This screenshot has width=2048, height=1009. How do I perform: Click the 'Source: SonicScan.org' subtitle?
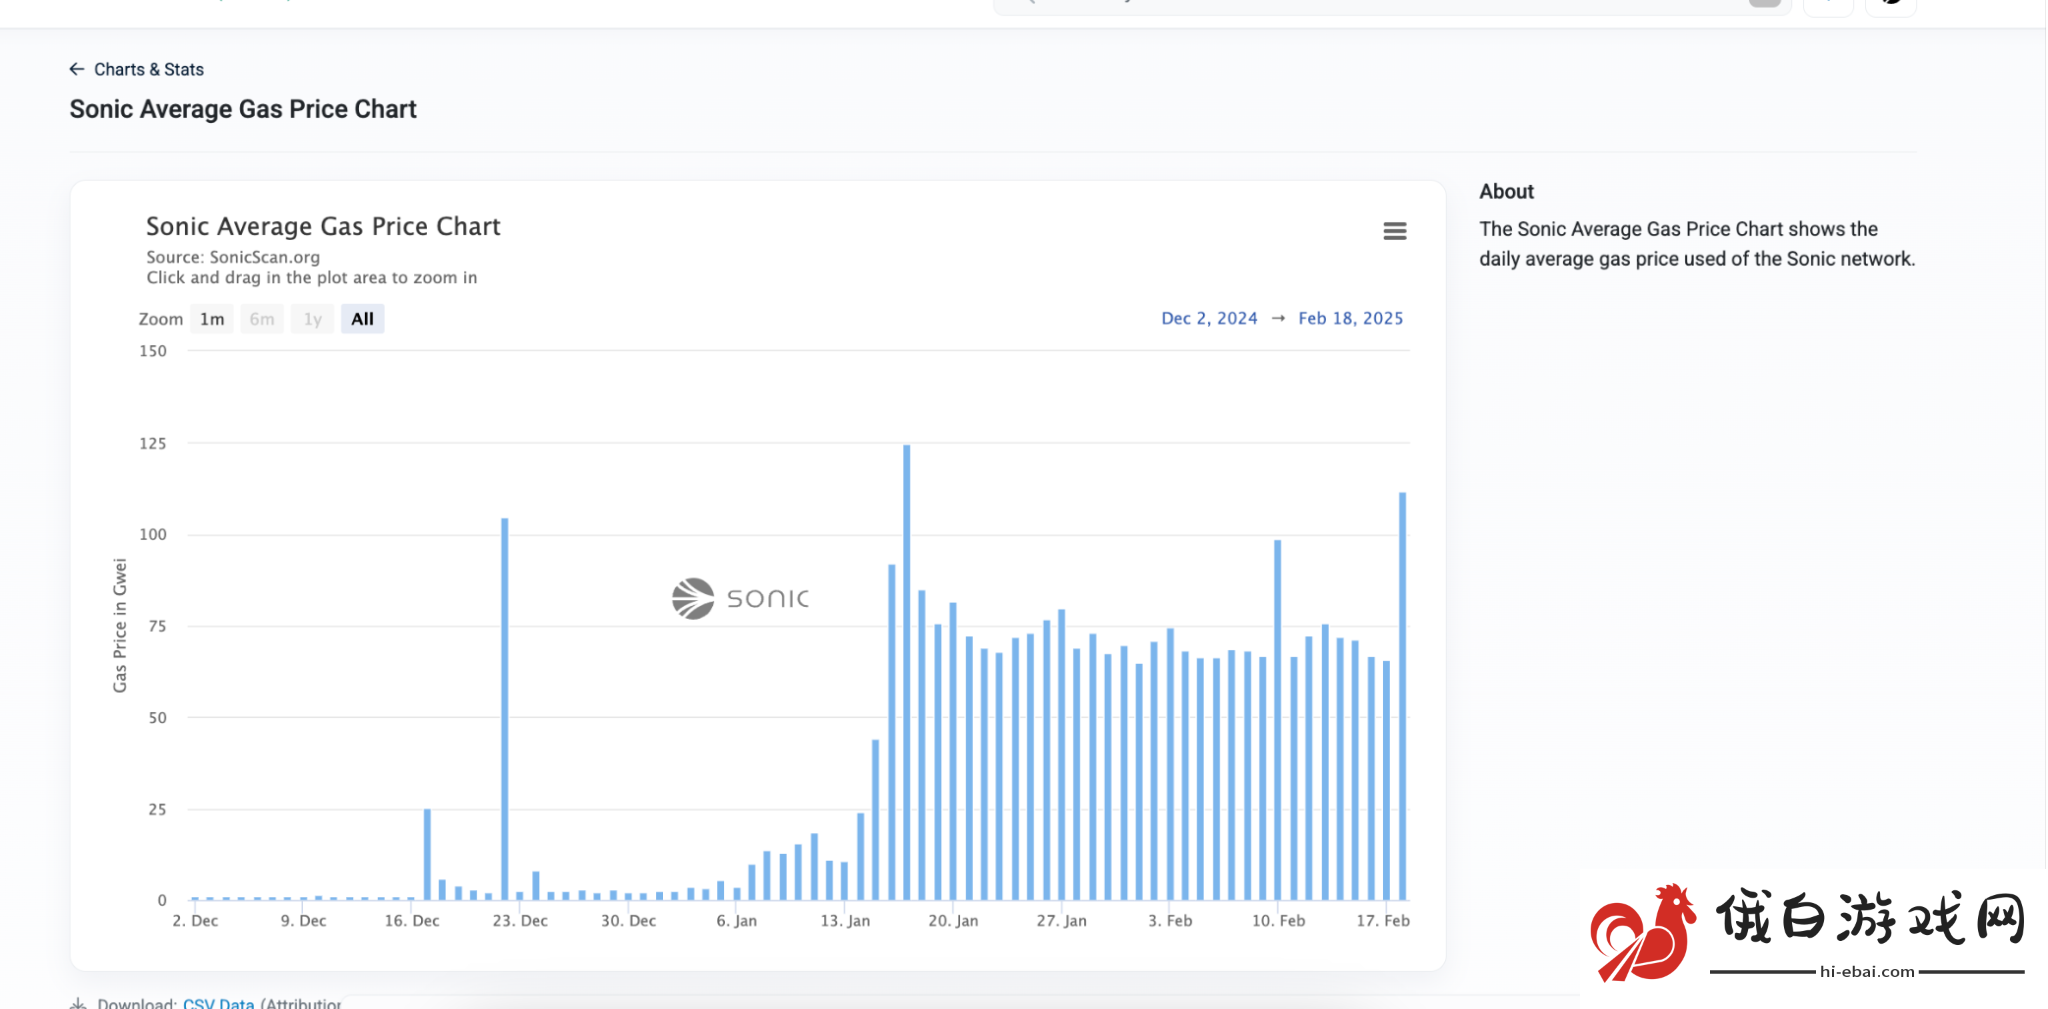pos(233,257)
